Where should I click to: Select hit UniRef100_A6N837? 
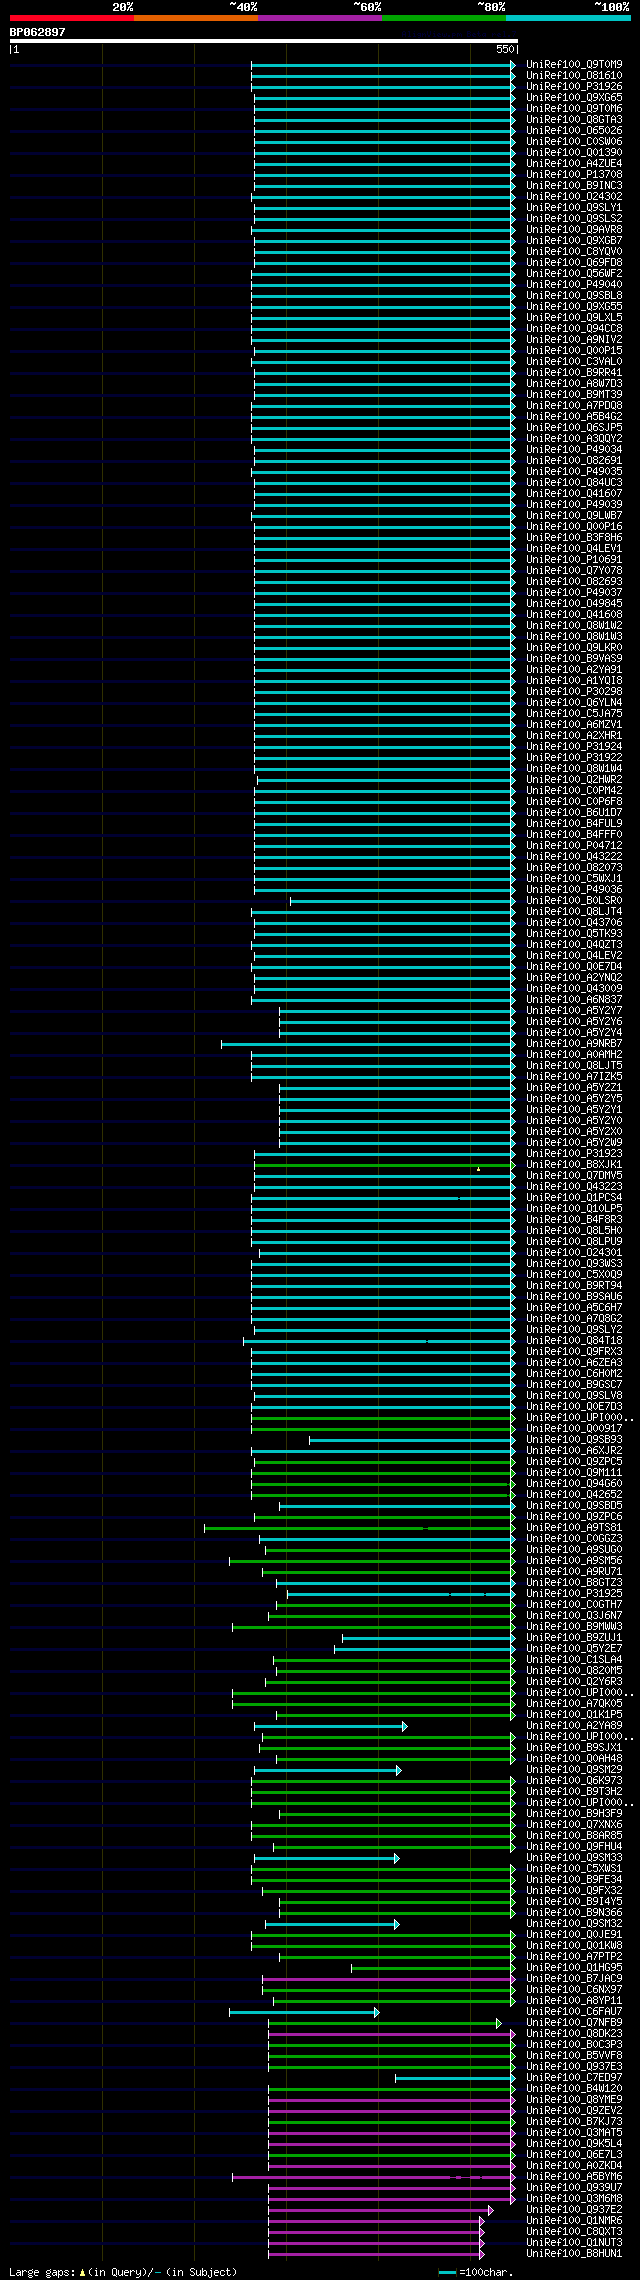(574, 1000)
